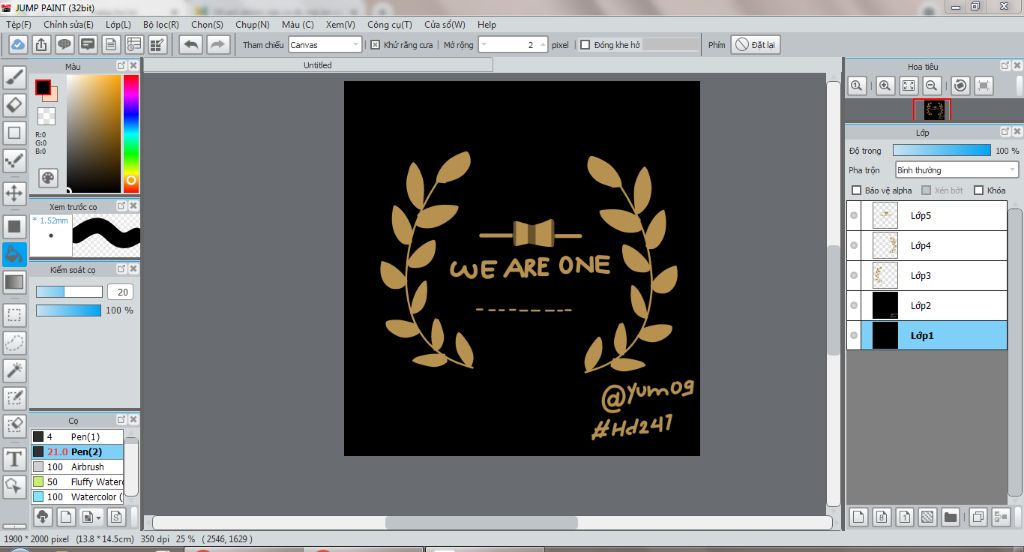Image resolution: width=1024 pixels, height=552 pixels.
Task: Undock the Hoa tiêu navigator panel
Action: (1005, 65)
